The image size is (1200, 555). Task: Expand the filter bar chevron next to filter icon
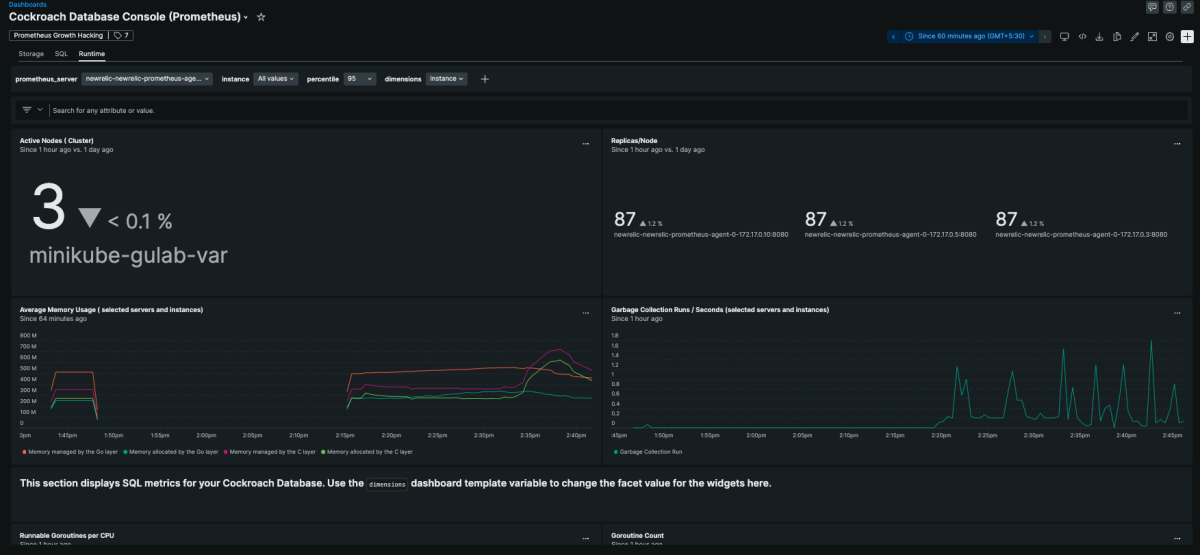coord(40,110)
